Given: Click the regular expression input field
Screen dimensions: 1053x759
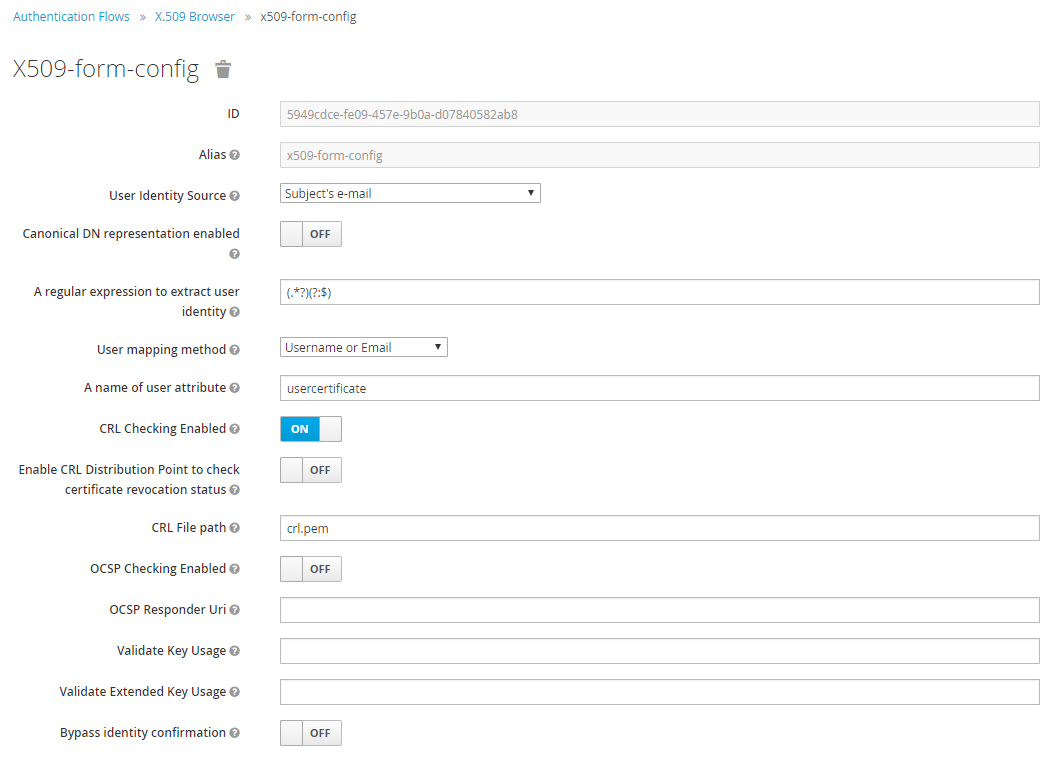Looking at the screenshot, I should (x=659, y=292).
